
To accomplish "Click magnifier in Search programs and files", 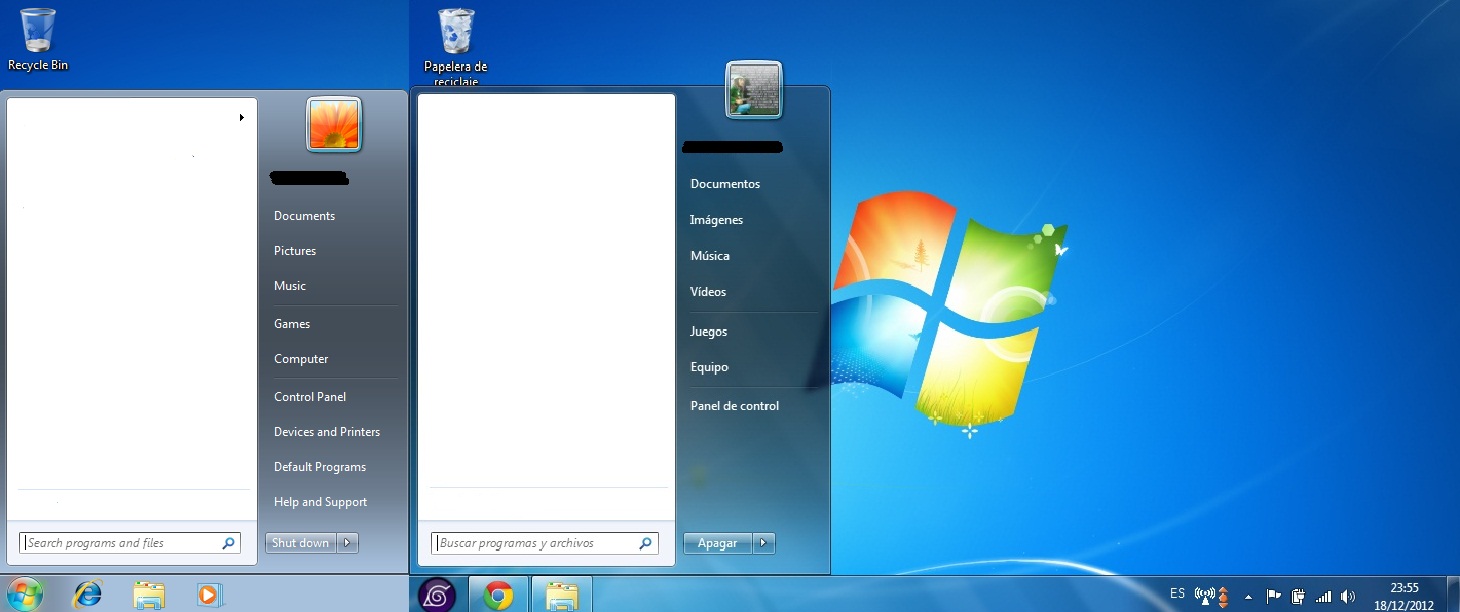I will (x=228, y=543).
